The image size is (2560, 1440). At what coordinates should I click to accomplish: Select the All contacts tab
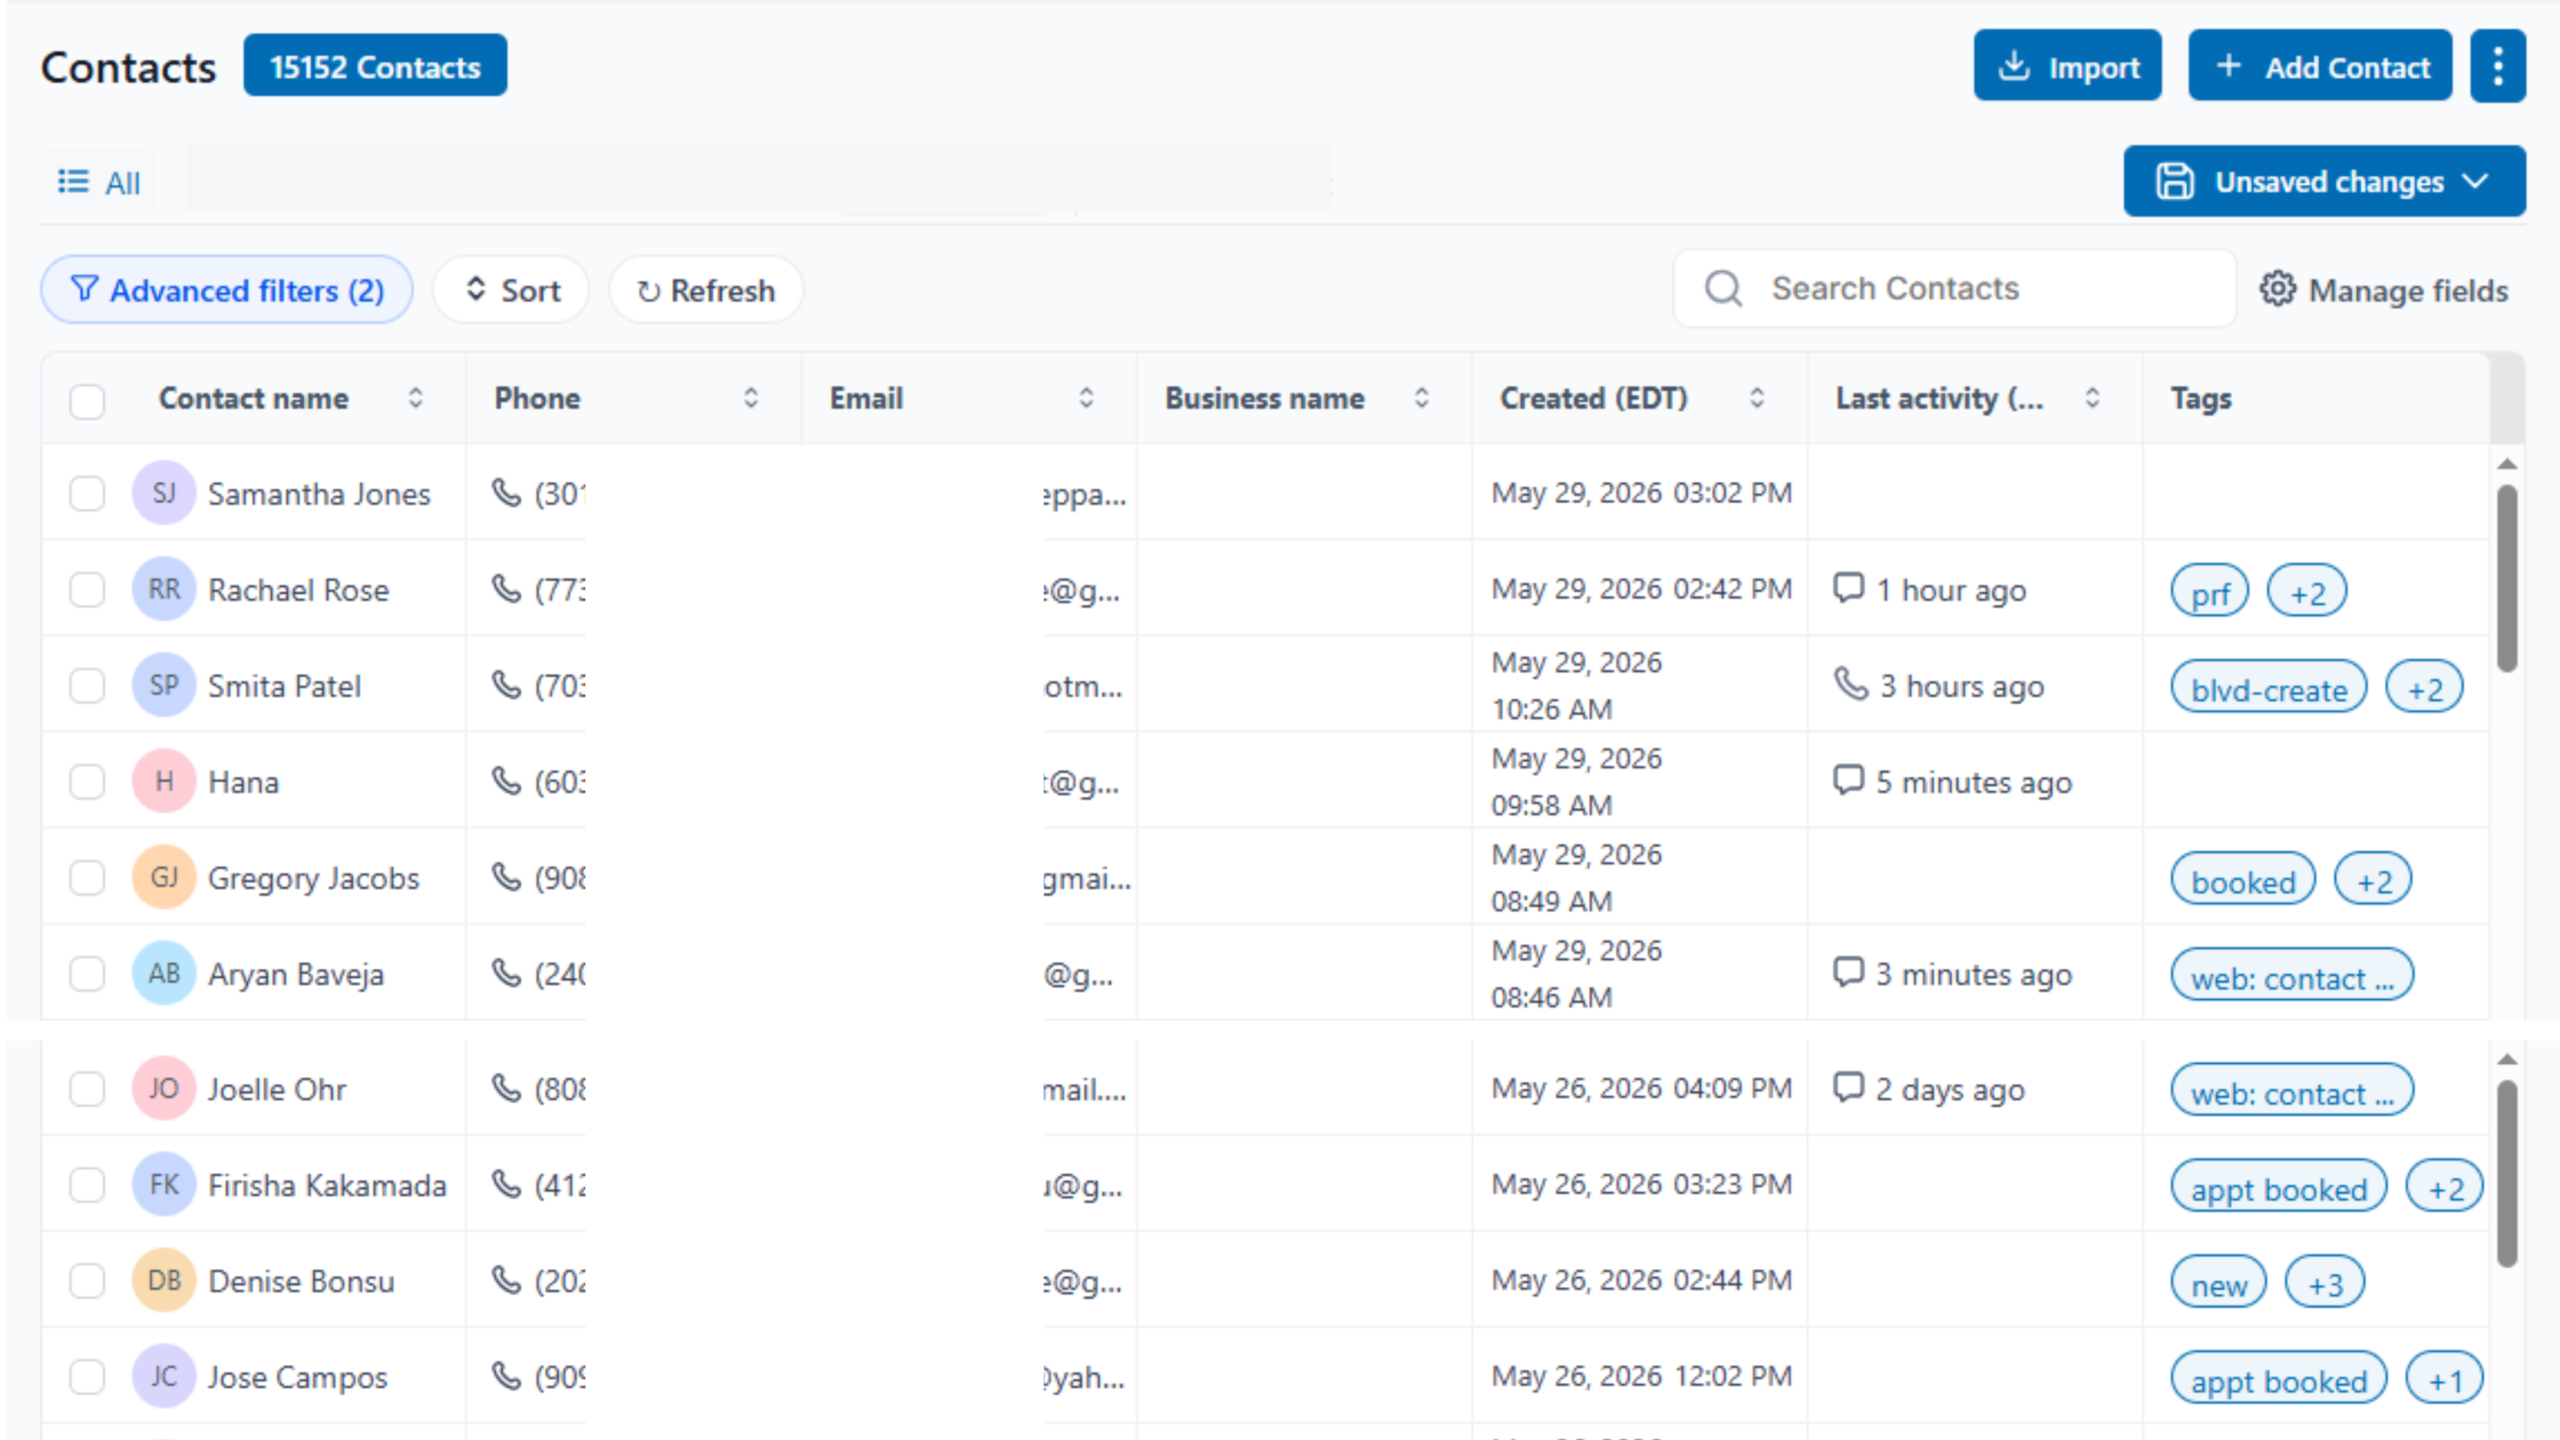click(x=99, y=182)
